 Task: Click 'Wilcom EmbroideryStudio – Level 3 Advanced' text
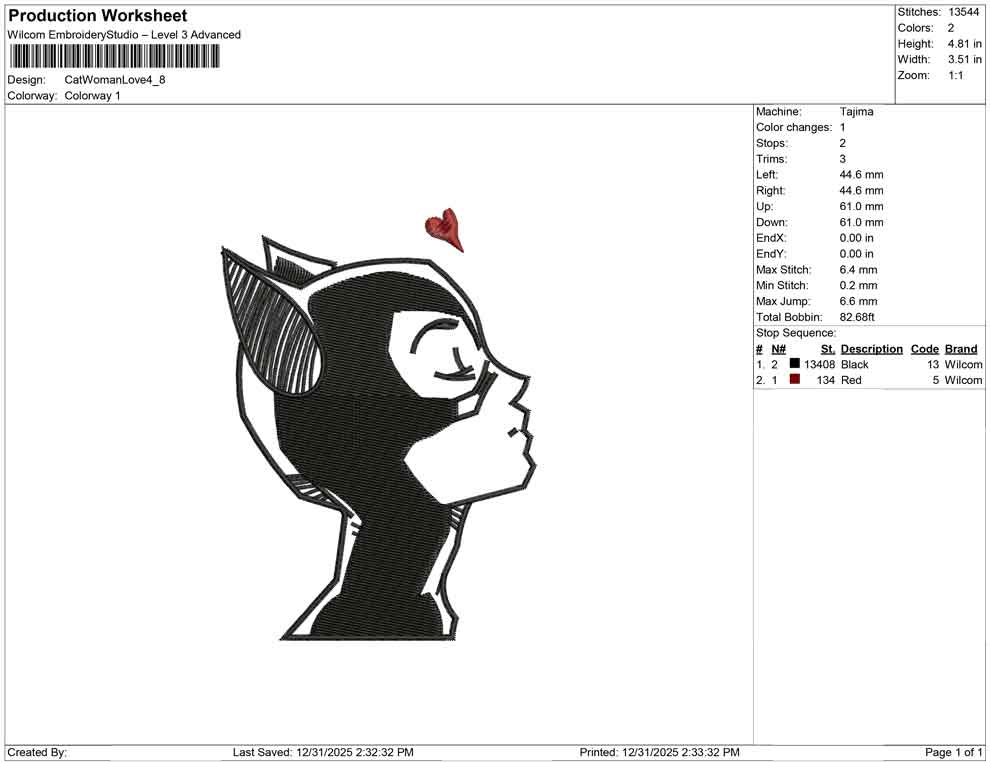point(124,35)
